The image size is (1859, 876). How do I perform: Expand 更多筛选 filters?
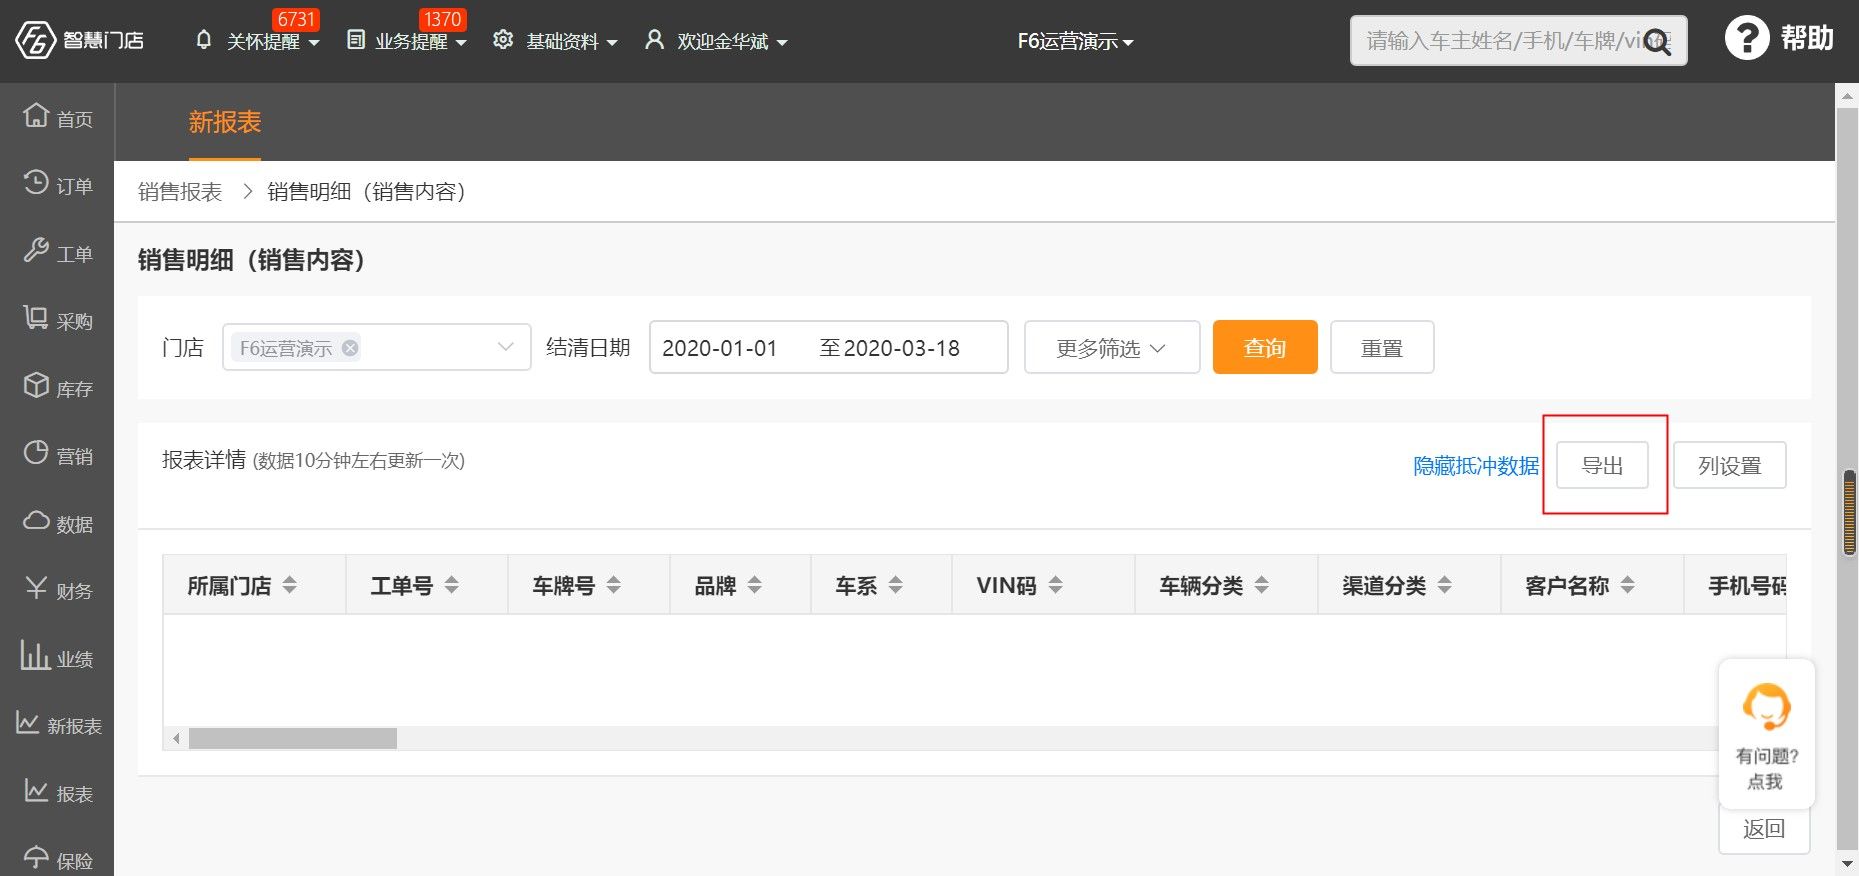pos(1112,347)
